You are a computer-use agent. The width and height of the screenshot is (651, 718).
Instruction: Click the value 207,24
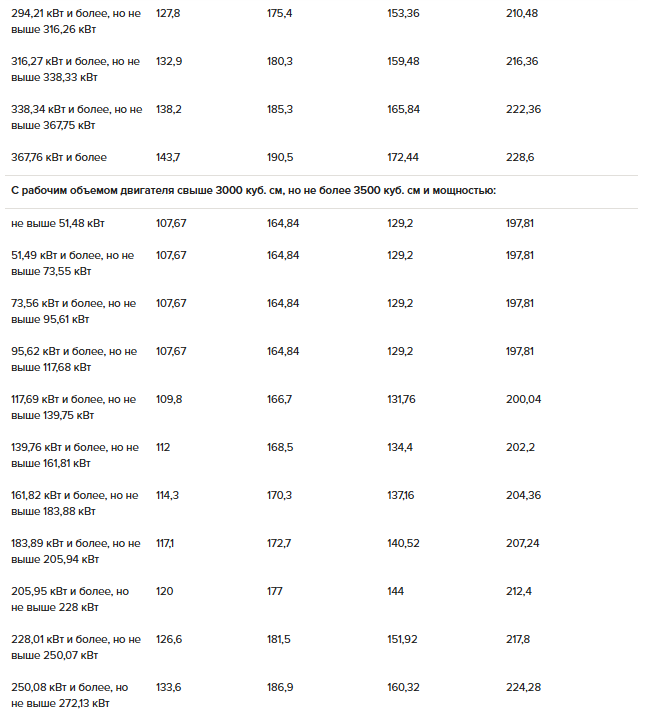(522, 544)
